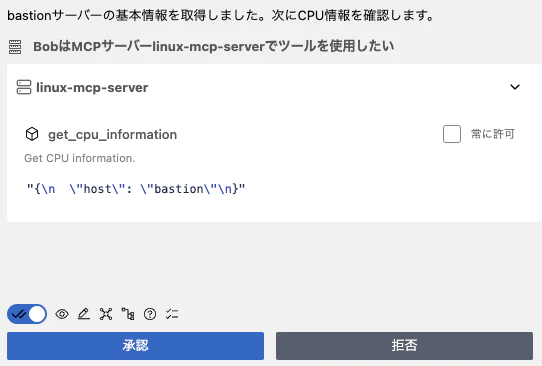The image size is (542, 366).
Task: Open the checklist icon in toolbar
Action: pyautogui.click(x=172, y=314)
